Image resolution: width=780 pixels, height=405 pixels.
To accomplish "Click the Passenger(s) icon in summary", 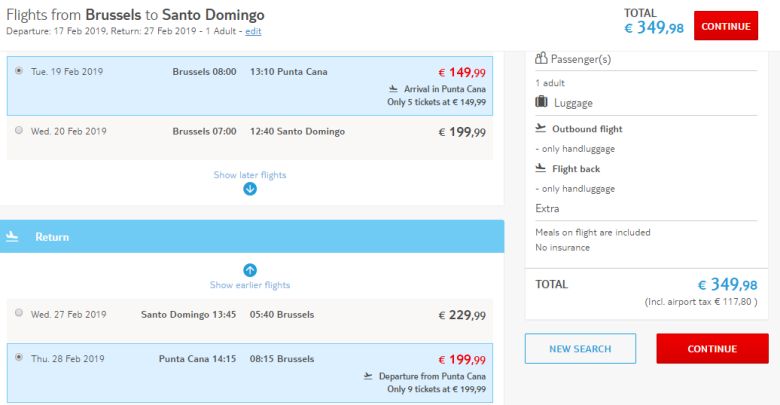I will [x=541, y=59].
